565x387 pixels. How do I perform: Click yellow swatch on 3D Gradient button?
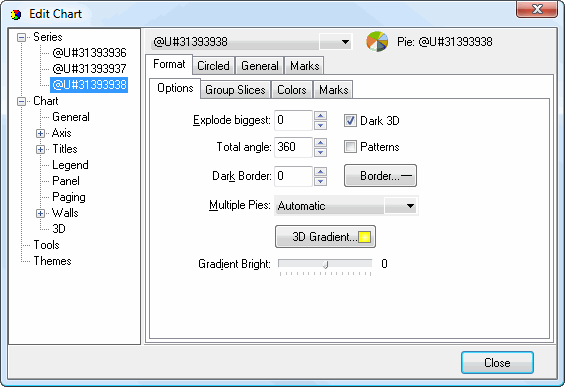pyautogui.click(x=365, y=237)
